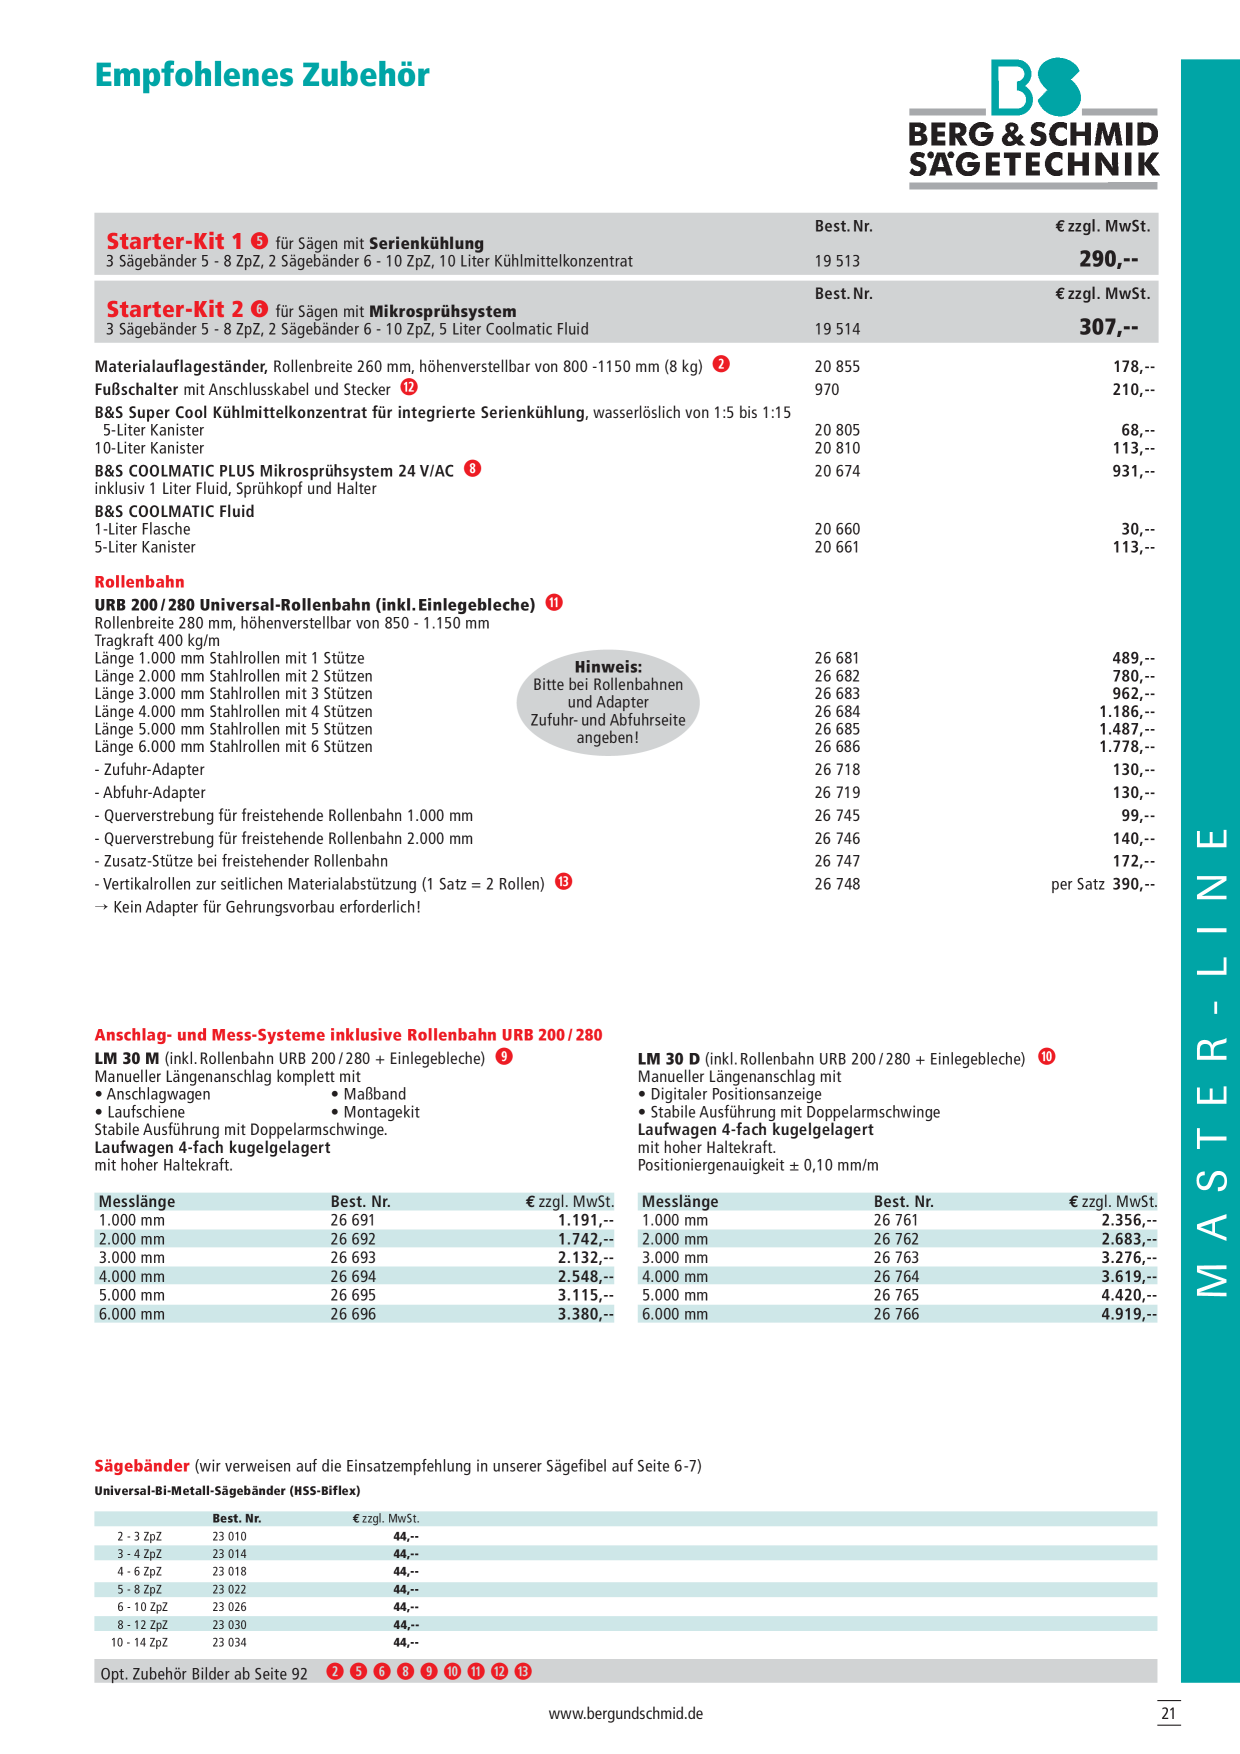
Task: Click red circle 9 beside LM 30 M
Action: pyautogui.click(x=504, y=1057)
